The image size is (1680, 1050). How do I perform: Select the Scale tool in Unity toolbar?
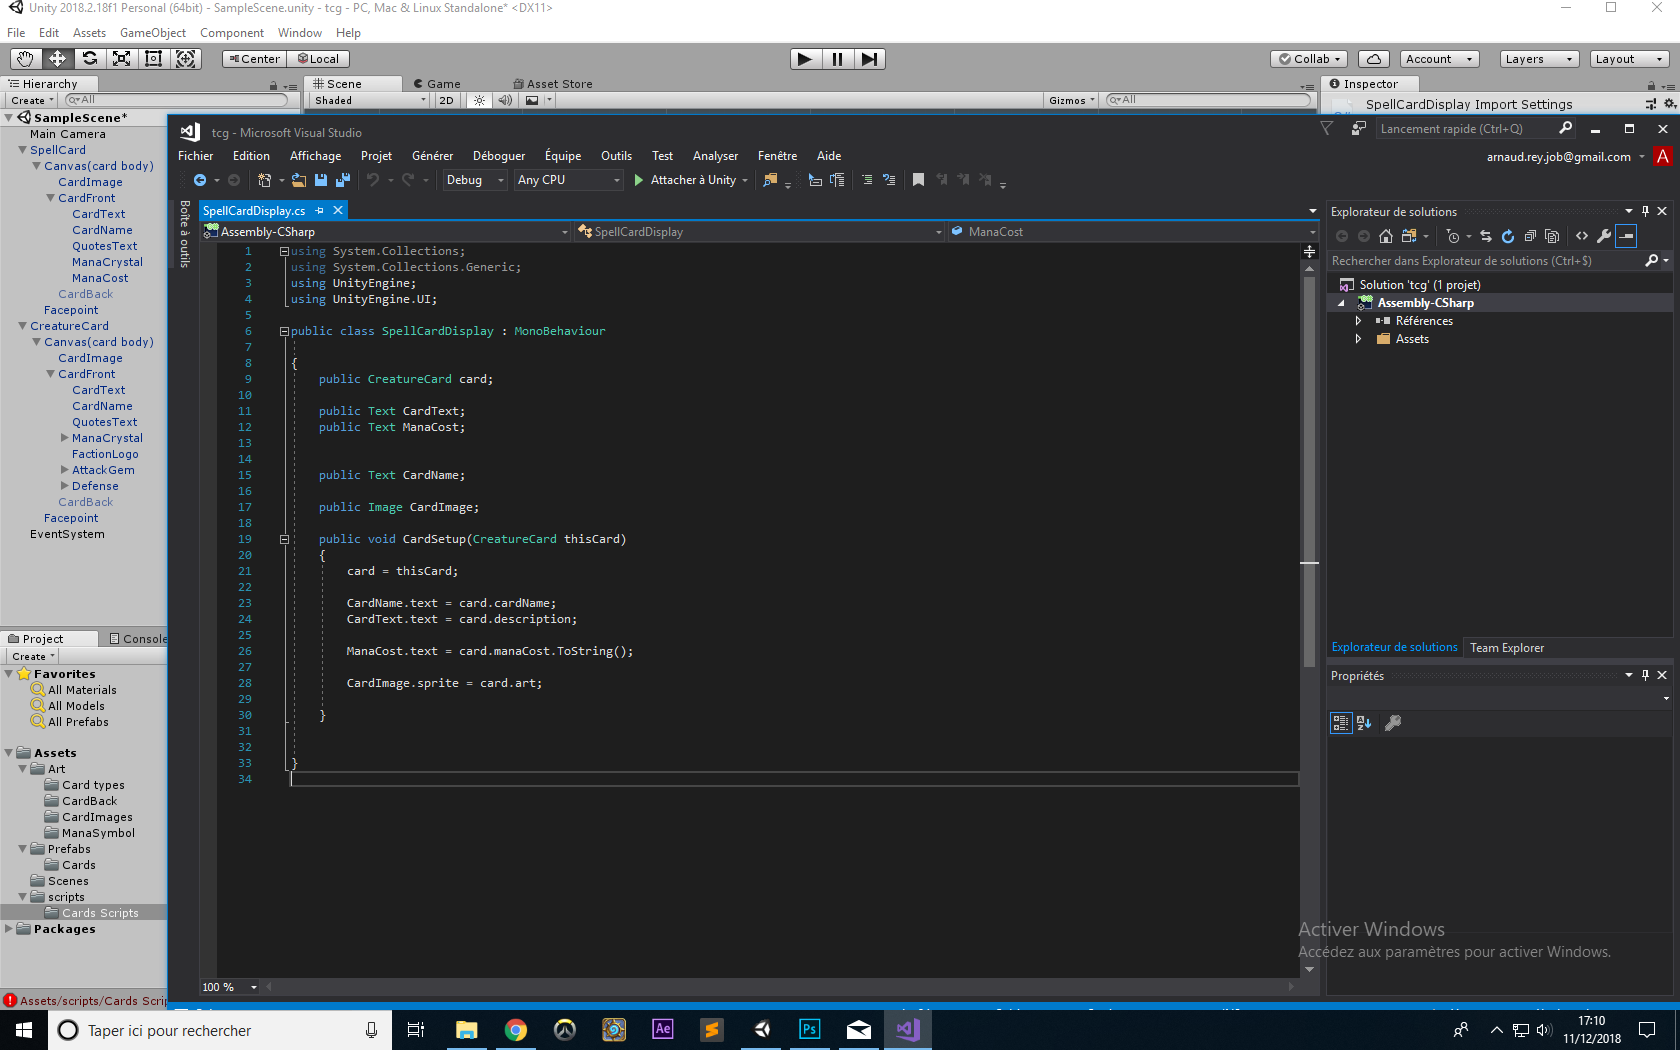[x=121, y=58]
